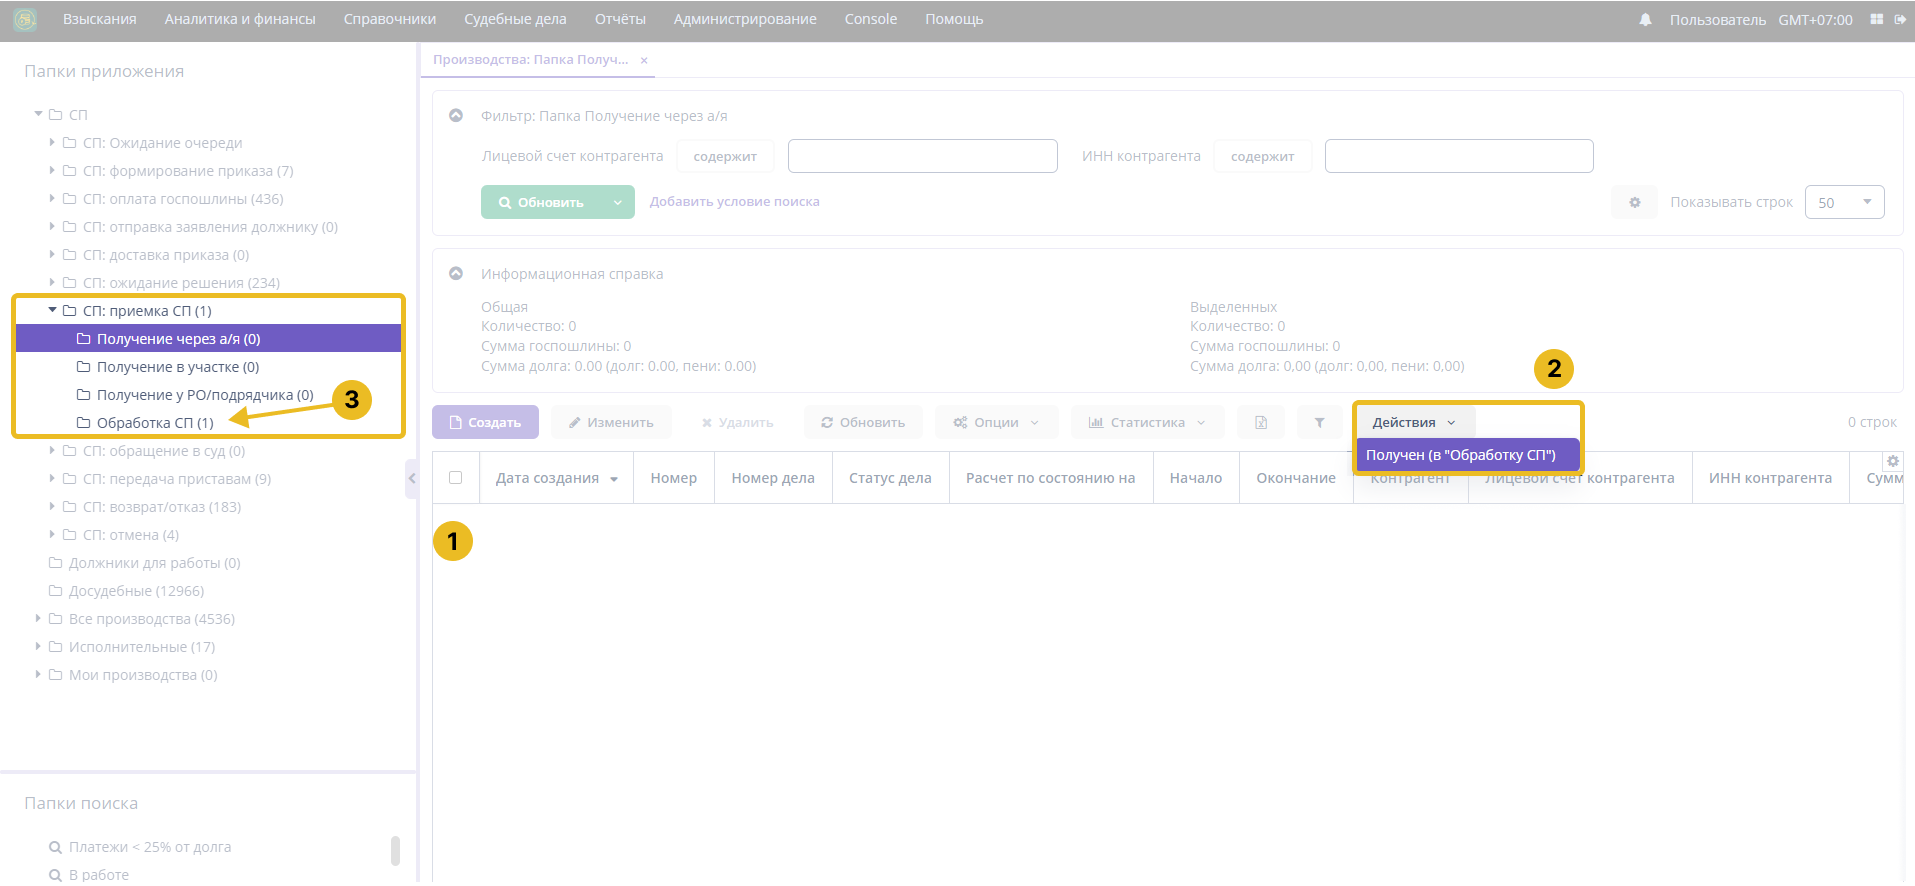
Task: Close the Производства tab
Action: [x=644, y=60]
